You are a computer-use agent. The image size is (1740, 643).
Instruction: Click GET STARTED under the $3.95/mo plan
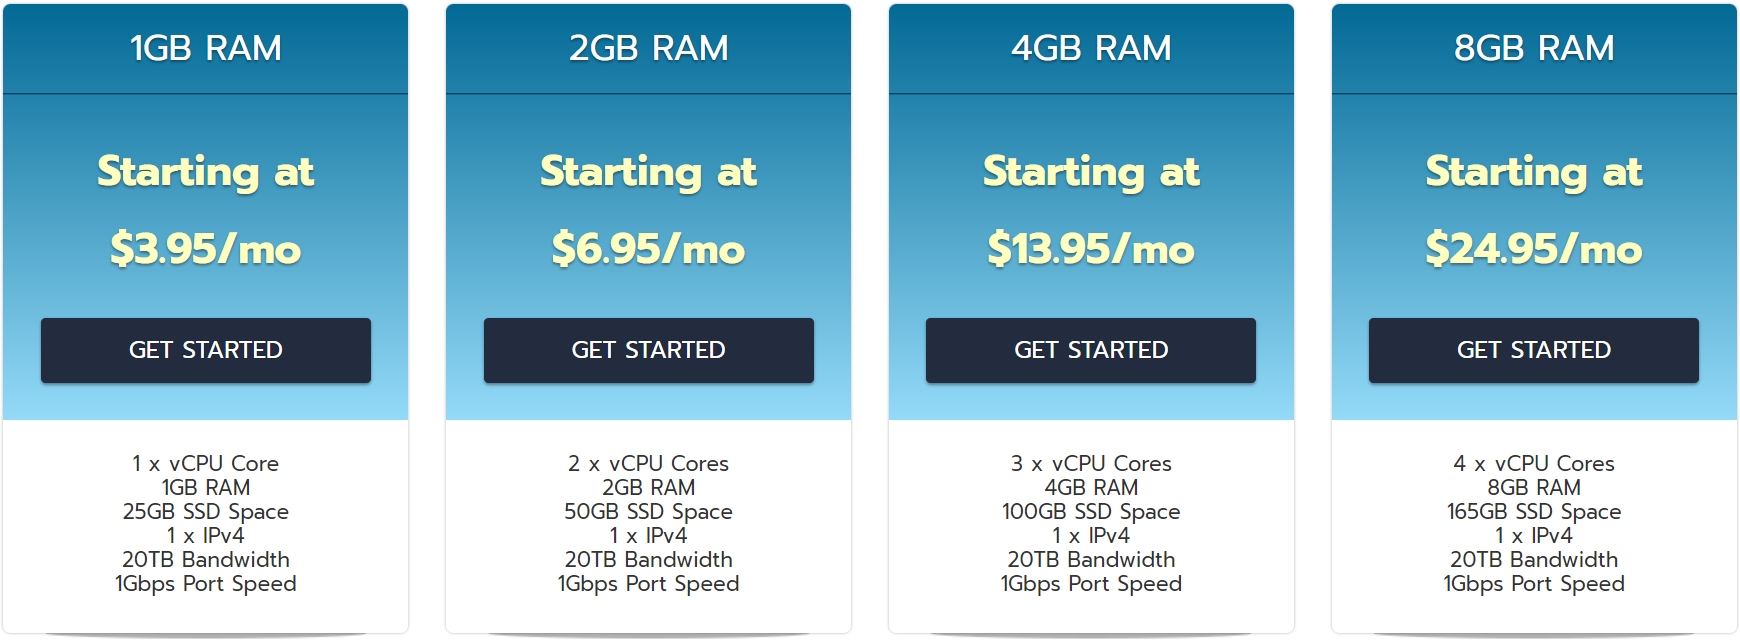(205, 350)
